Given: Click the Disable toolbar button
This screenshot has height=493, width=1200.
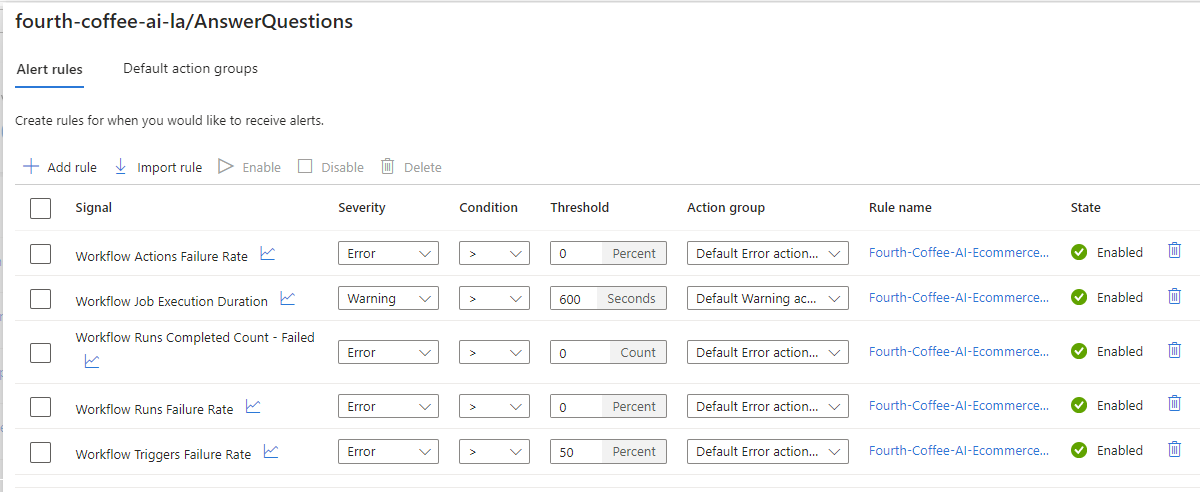Looking at the screenshot, I should coord(331,167).
